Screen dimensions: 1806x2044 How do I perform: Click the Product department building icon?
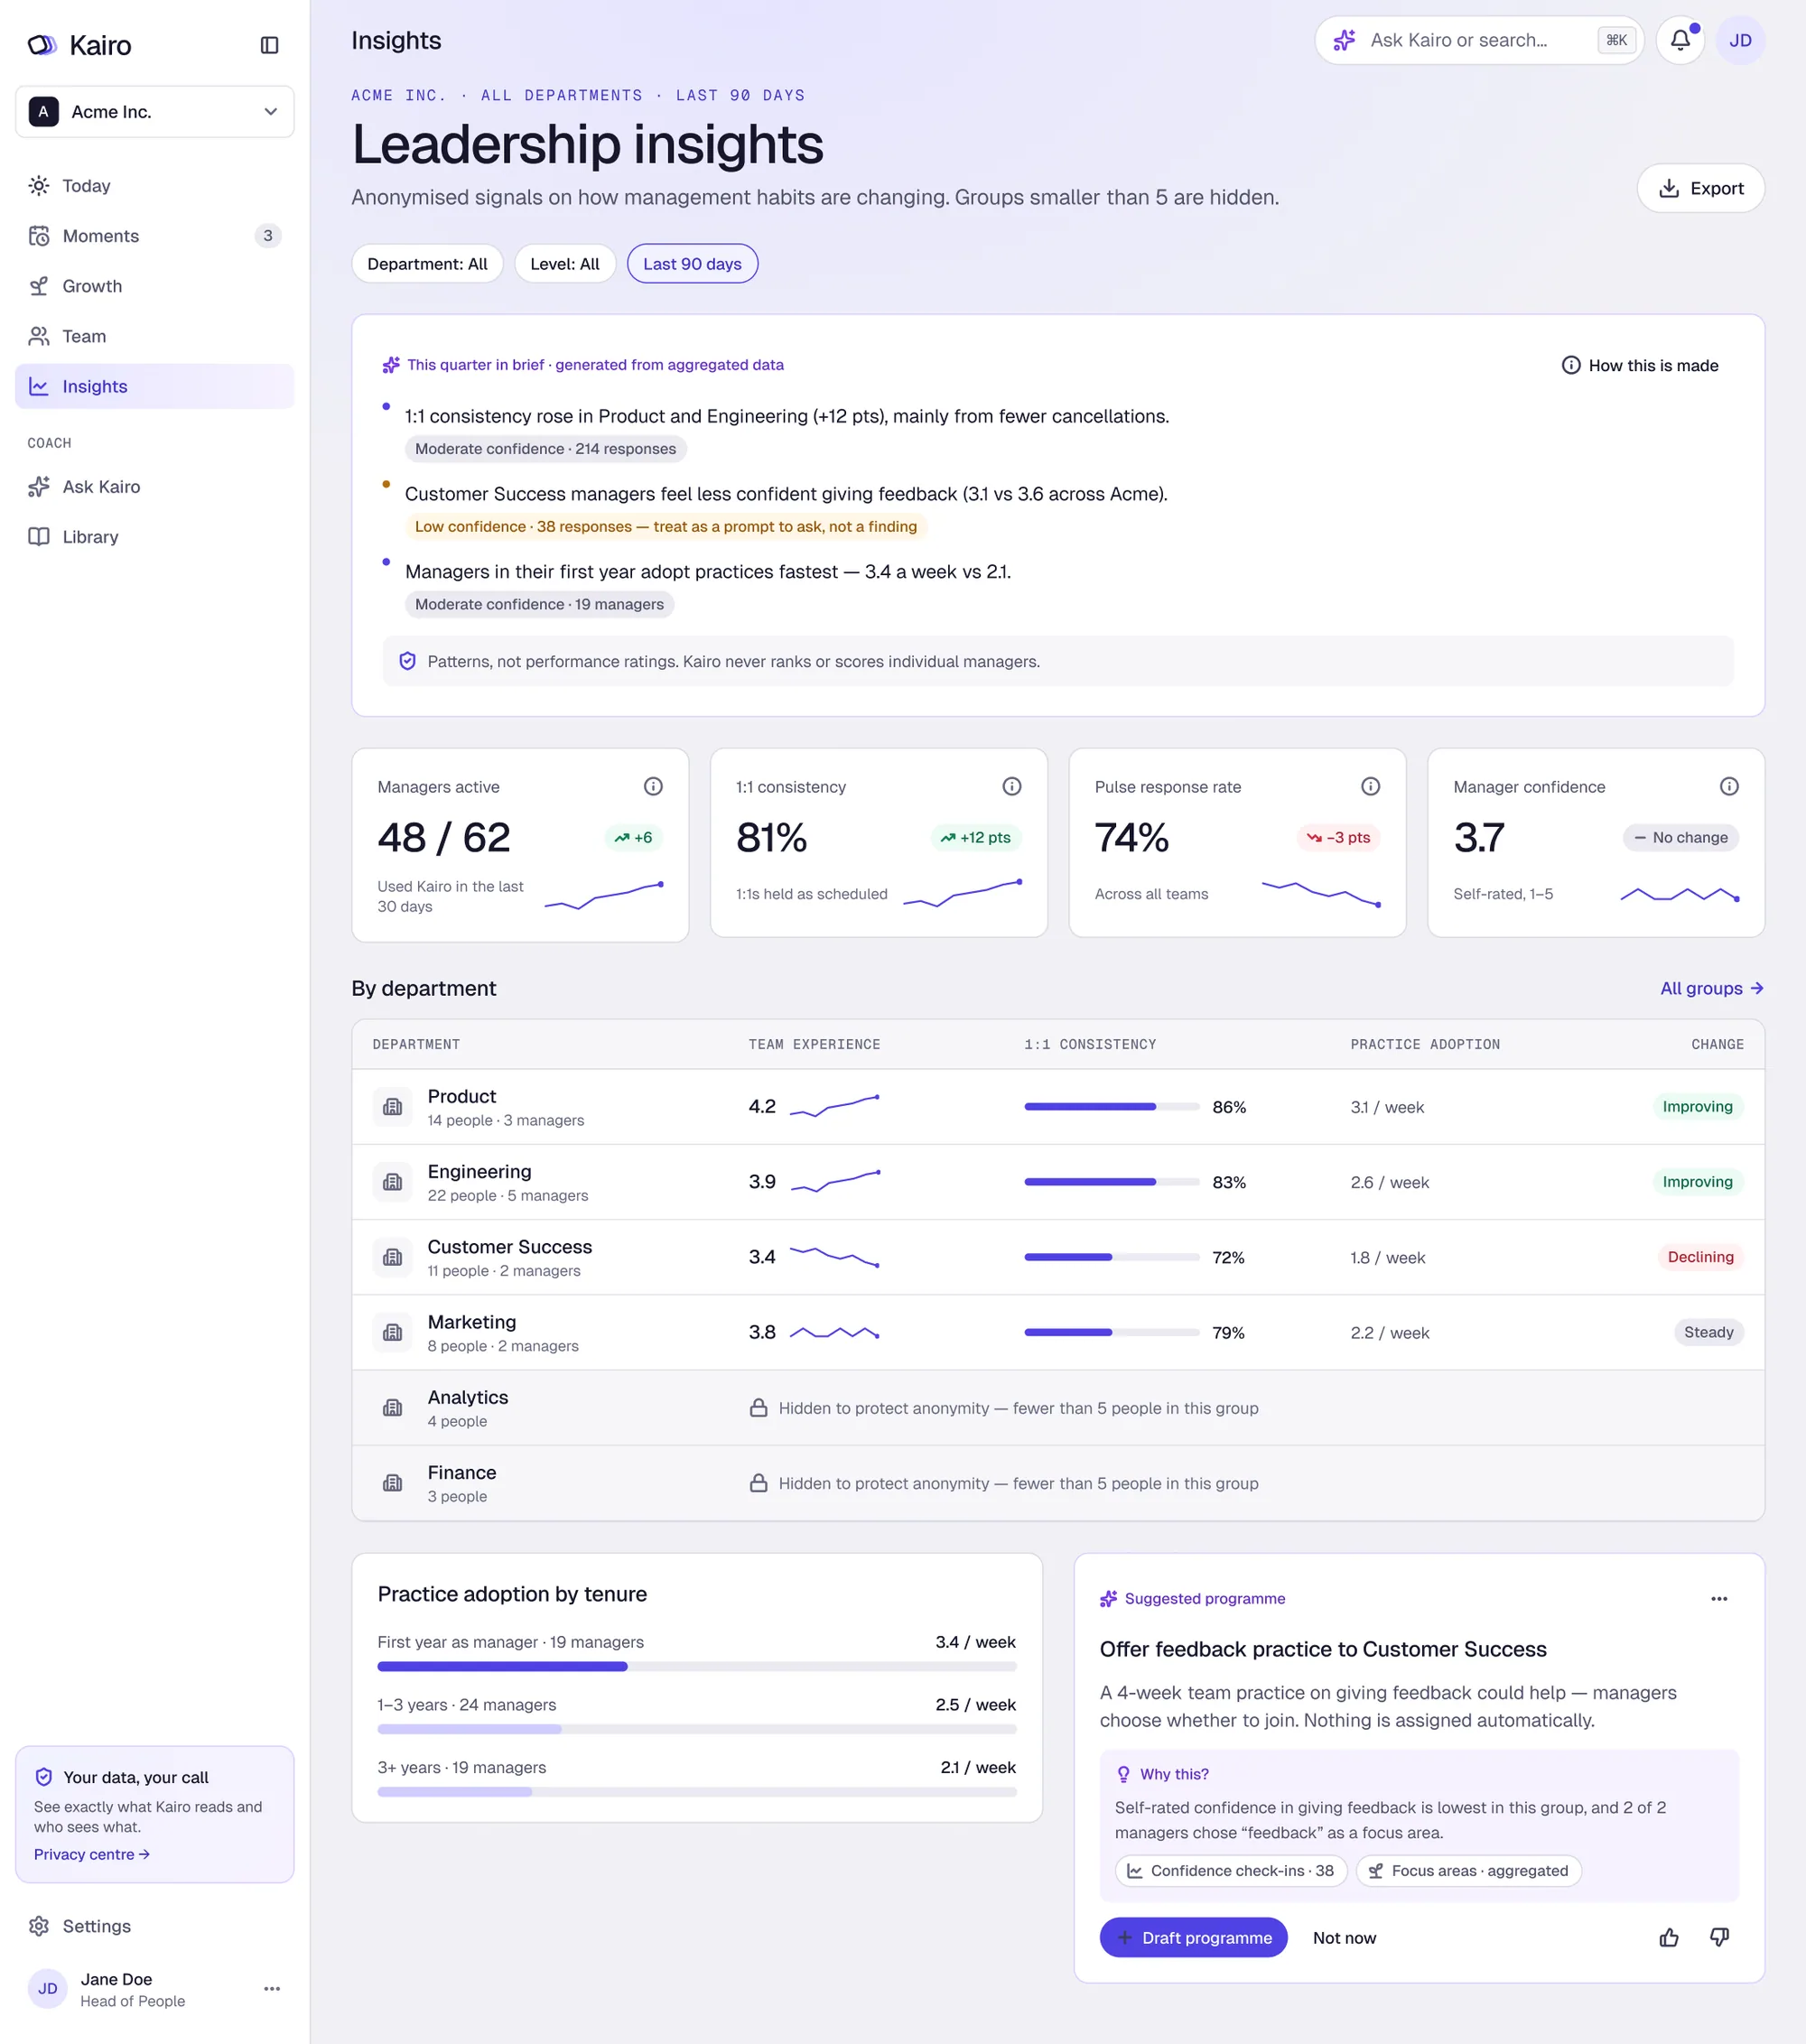[x=392, y=1107]
